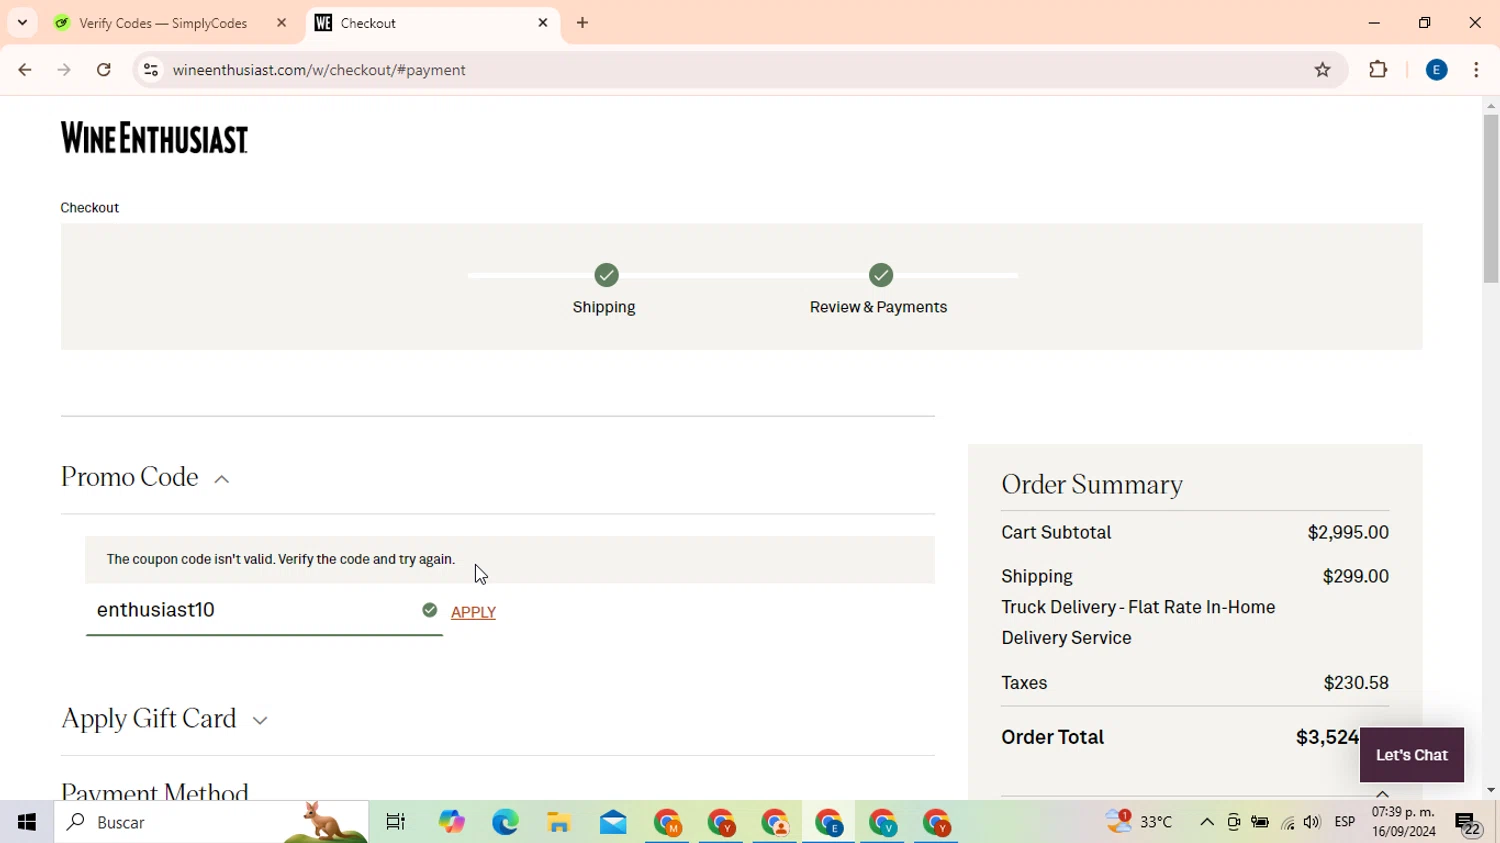The height and width of the screenshot is (843, 1500).
Task: Click the Taxes amount $230.58
Action: click(1356, 683)
